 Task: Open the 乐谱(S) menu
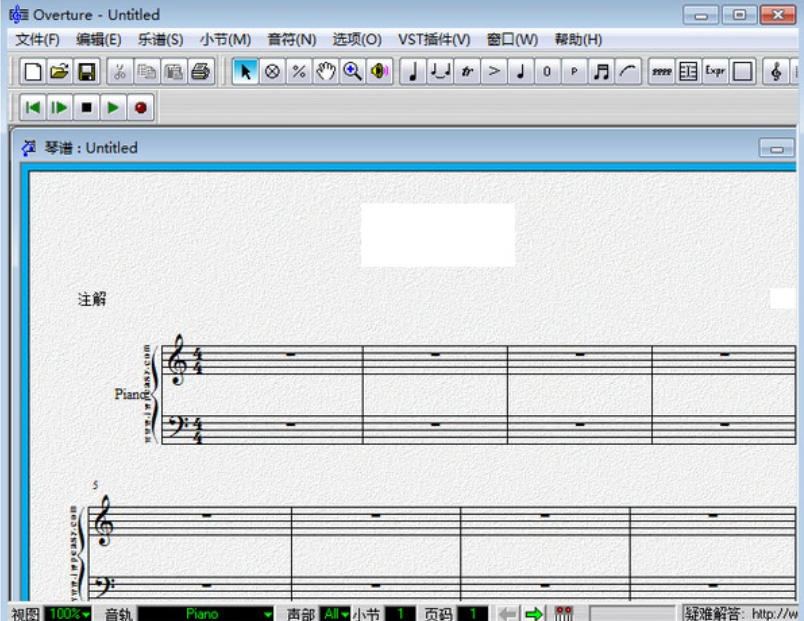coord(160,40)
